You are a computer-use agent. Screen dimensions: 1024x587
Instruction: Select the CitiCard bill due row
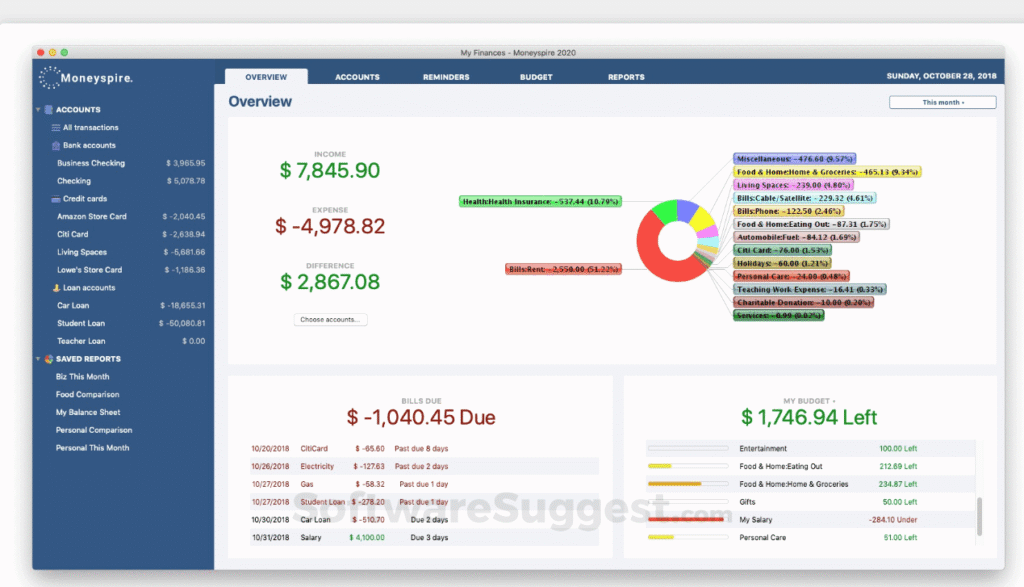click(424, 449)
